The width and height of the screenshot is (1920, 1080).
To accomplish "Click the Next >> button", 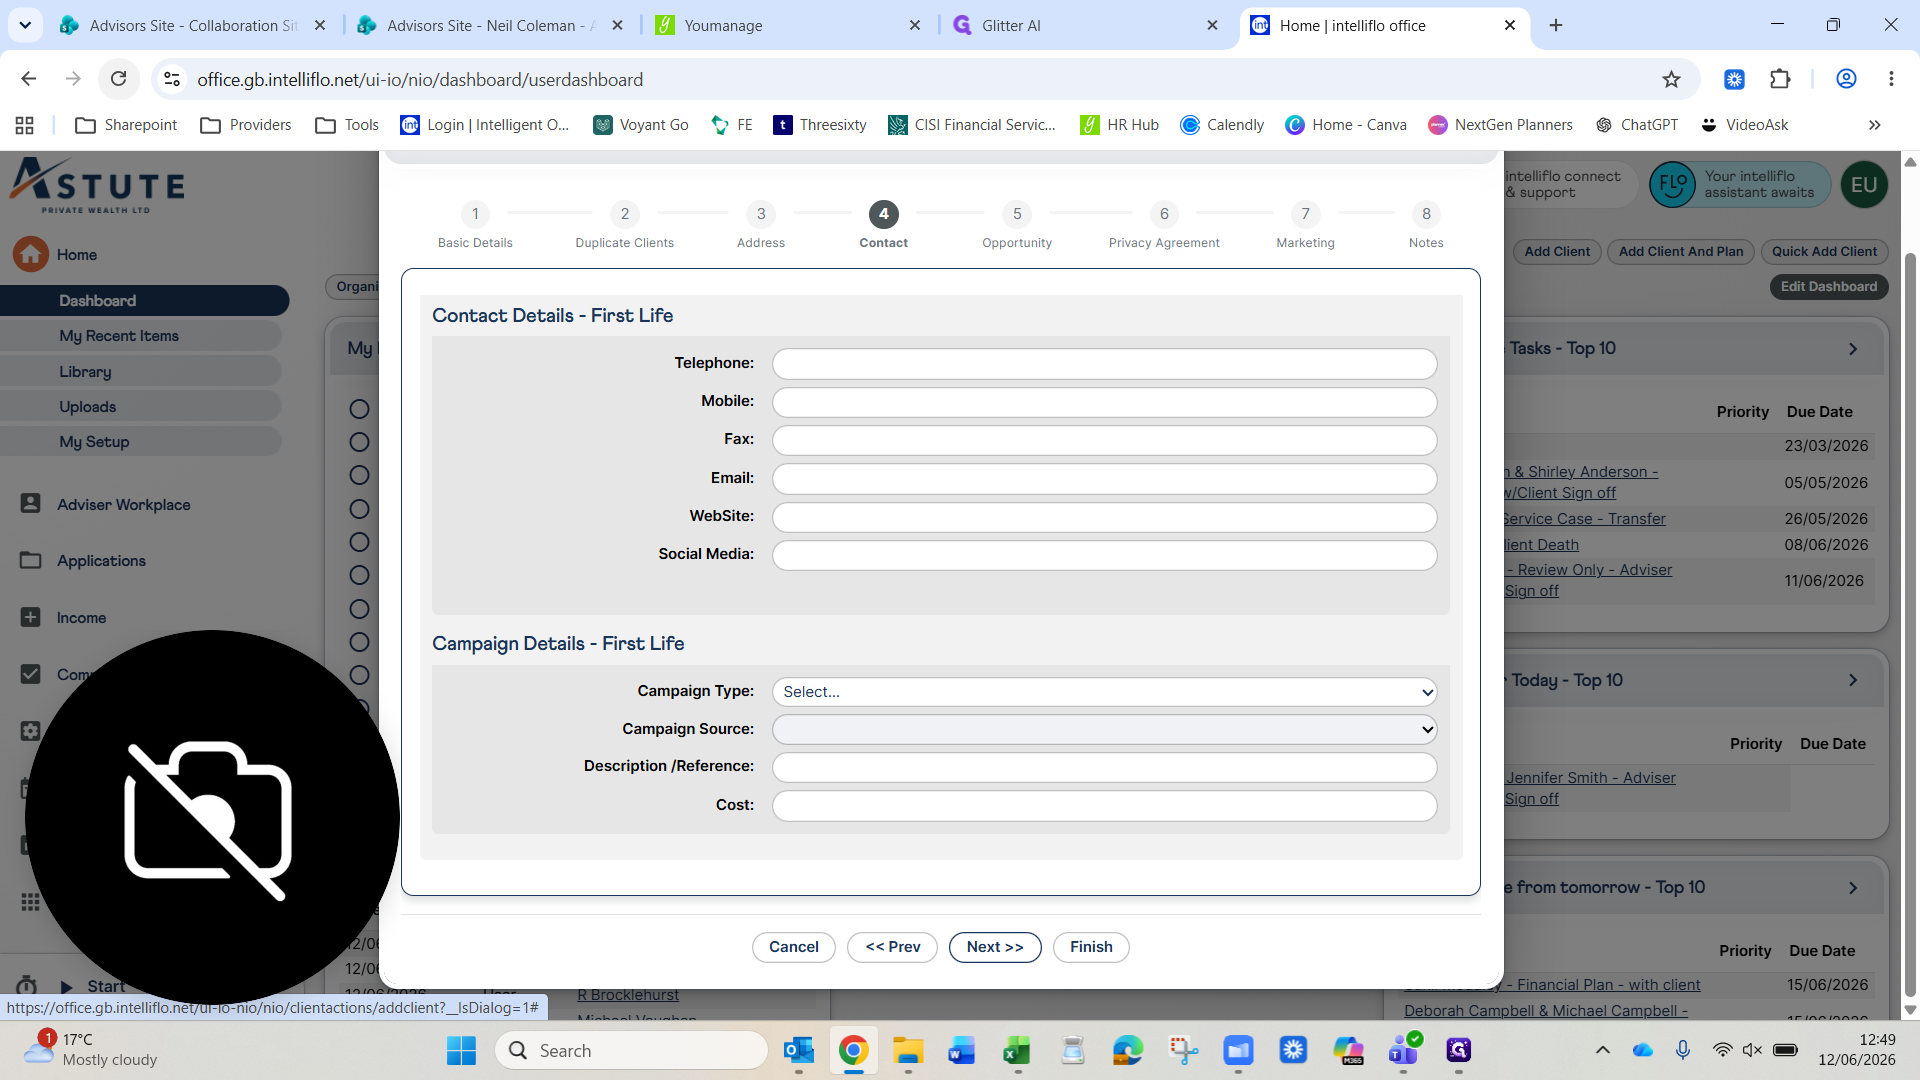I will point(995,947).
